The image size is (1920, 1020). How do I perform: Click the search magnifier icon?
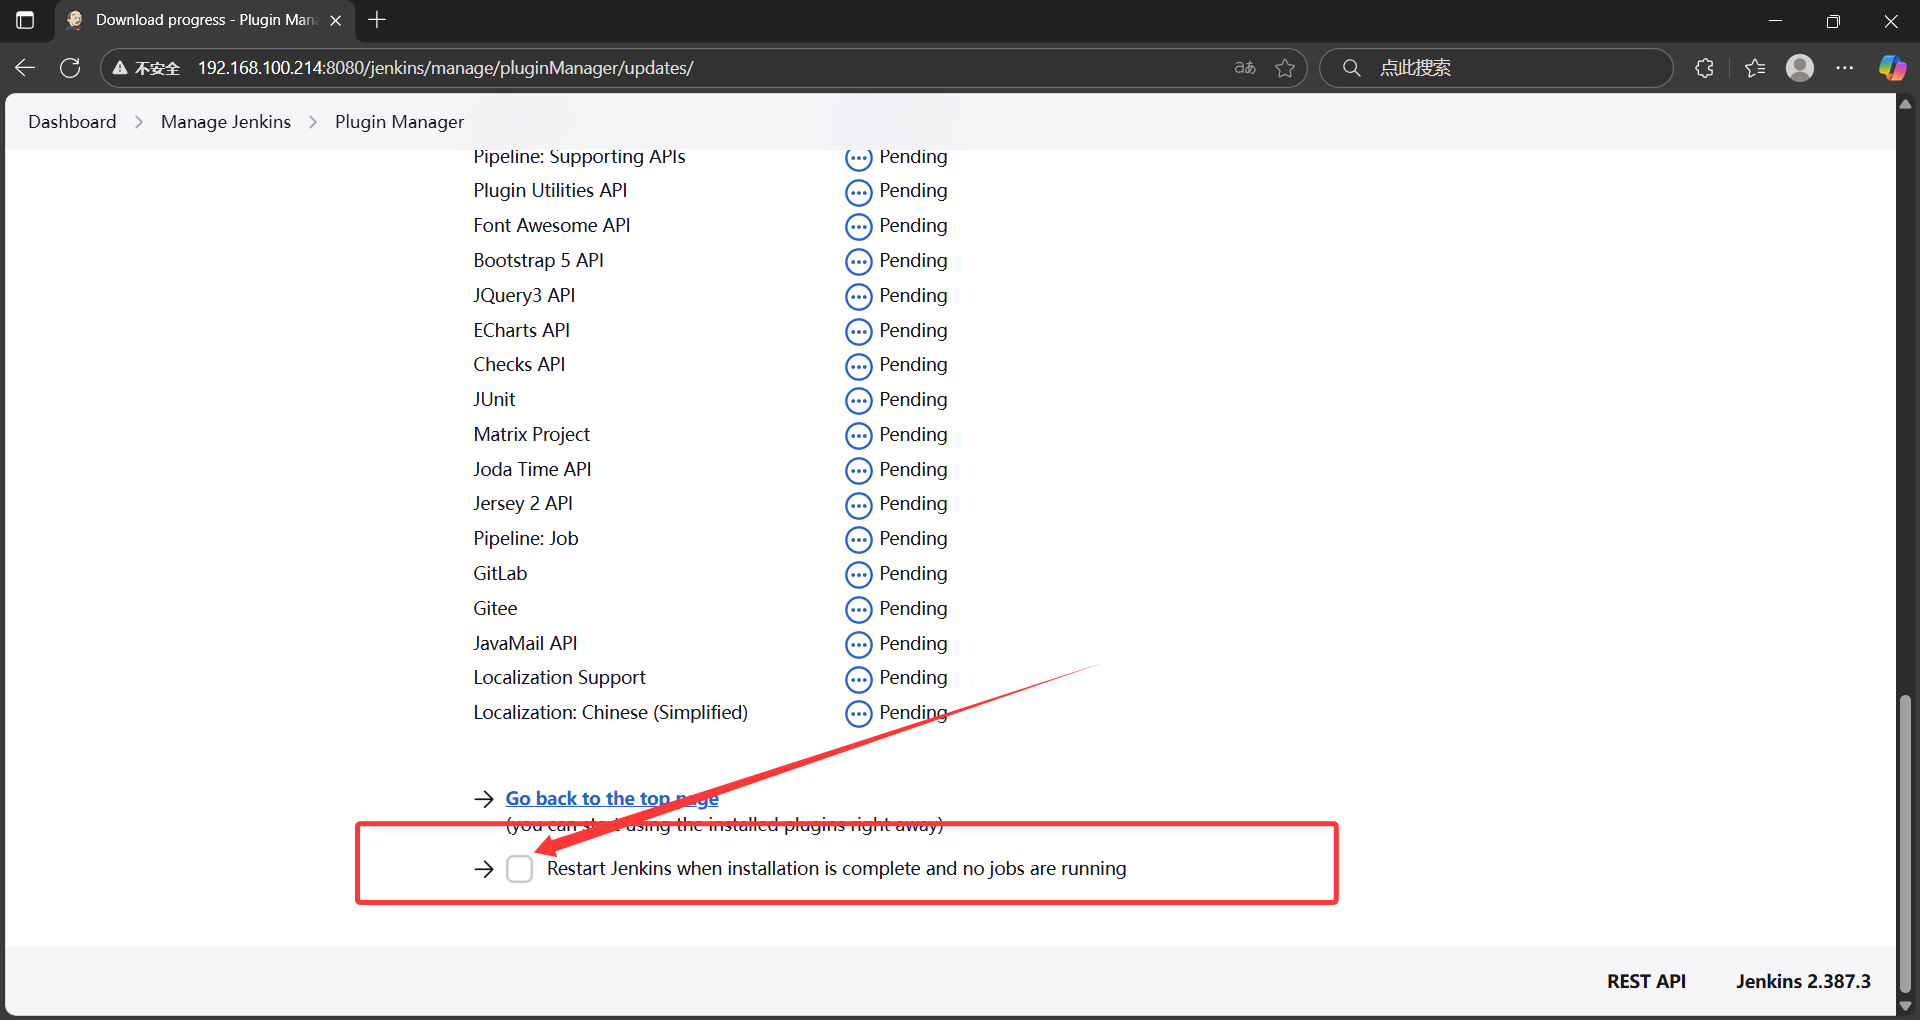pos(1351,68)
